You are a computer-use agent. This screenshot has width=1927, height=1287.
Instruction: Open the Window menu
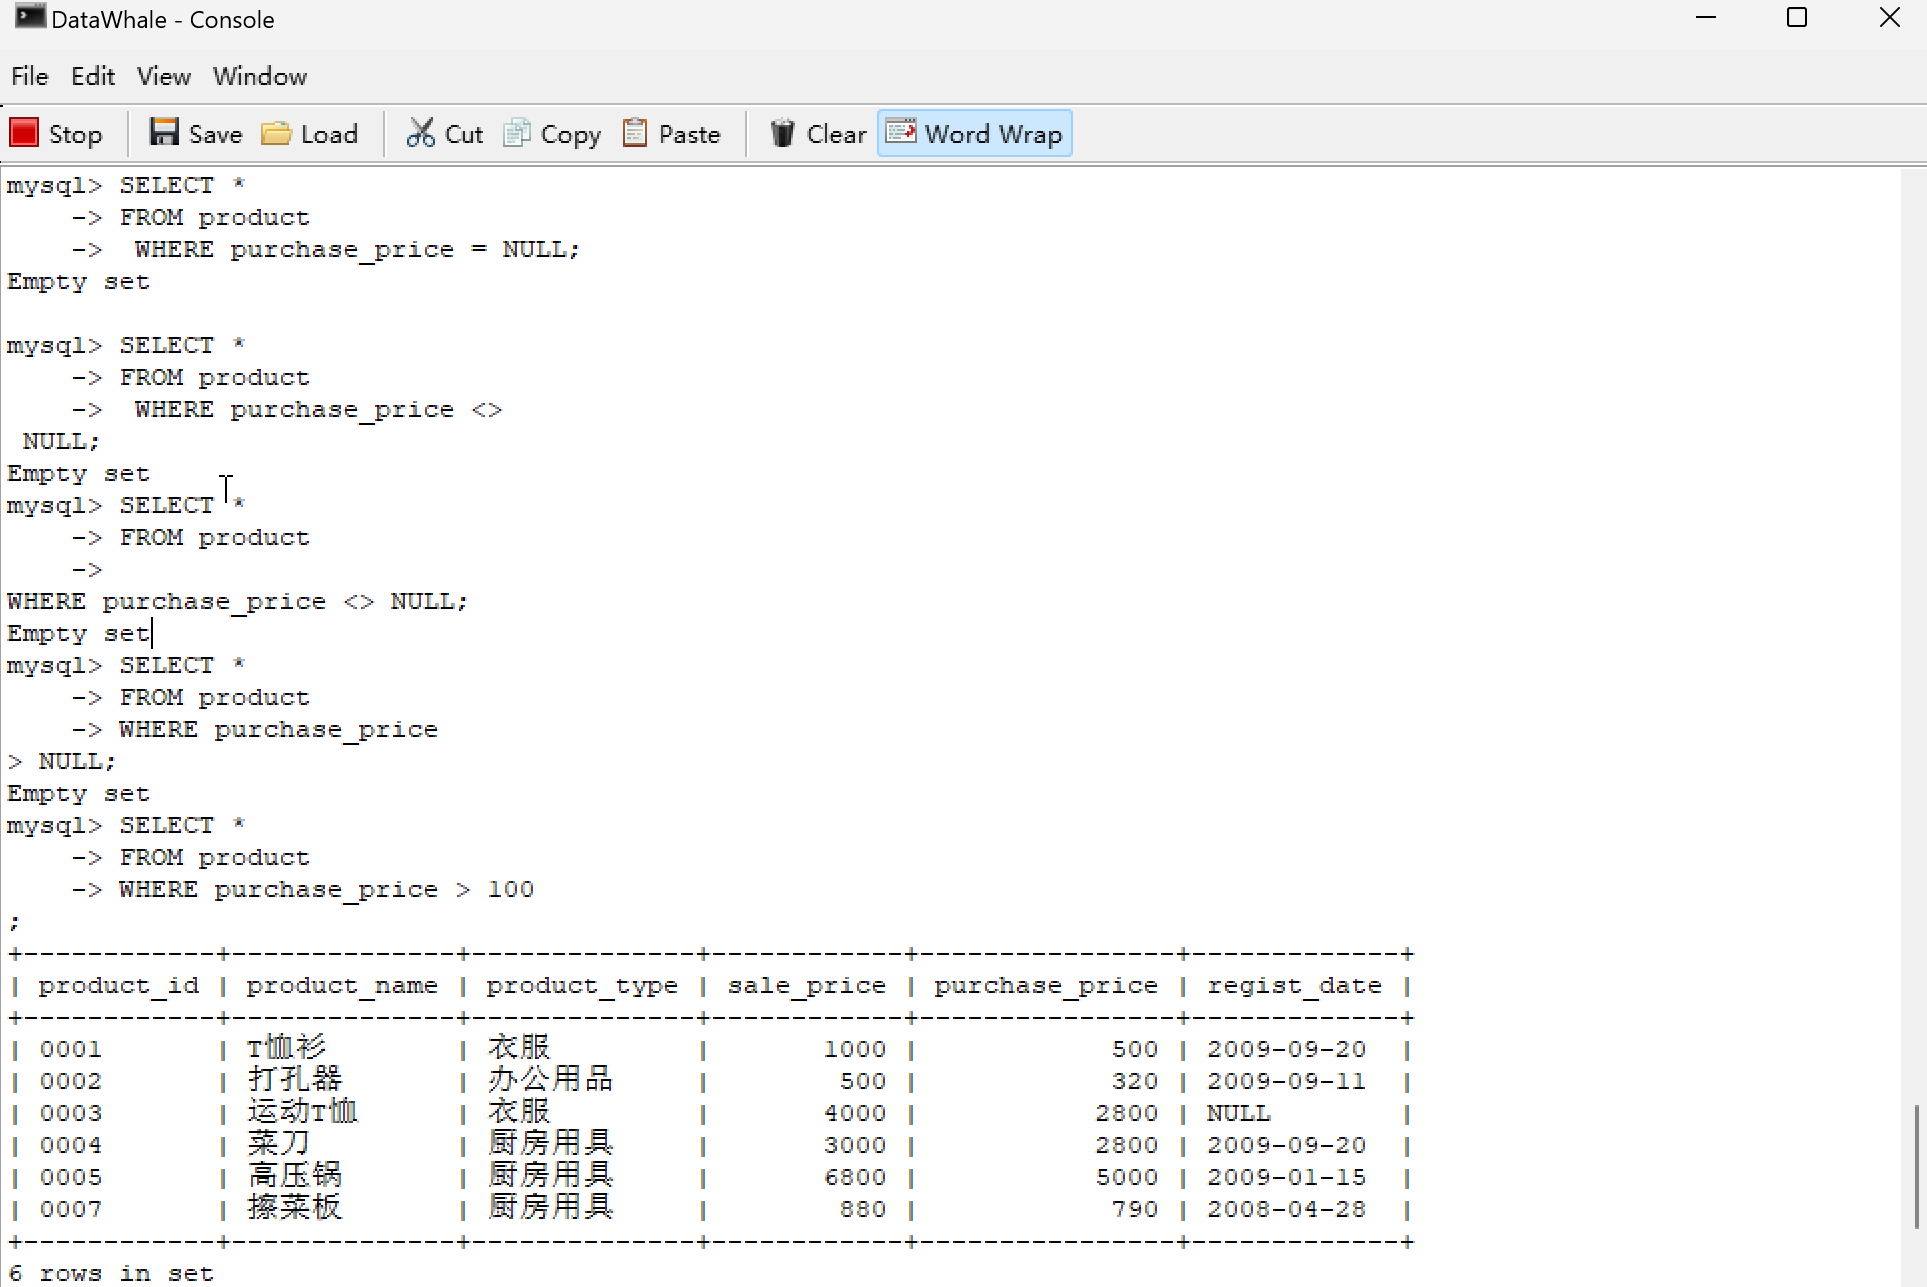(x=259, y=77)
